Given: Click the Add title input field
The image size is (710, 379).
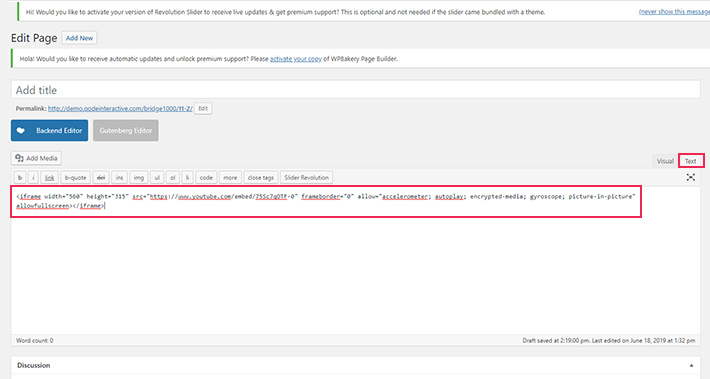Looking at the screenshot, I should pos(355,90).
